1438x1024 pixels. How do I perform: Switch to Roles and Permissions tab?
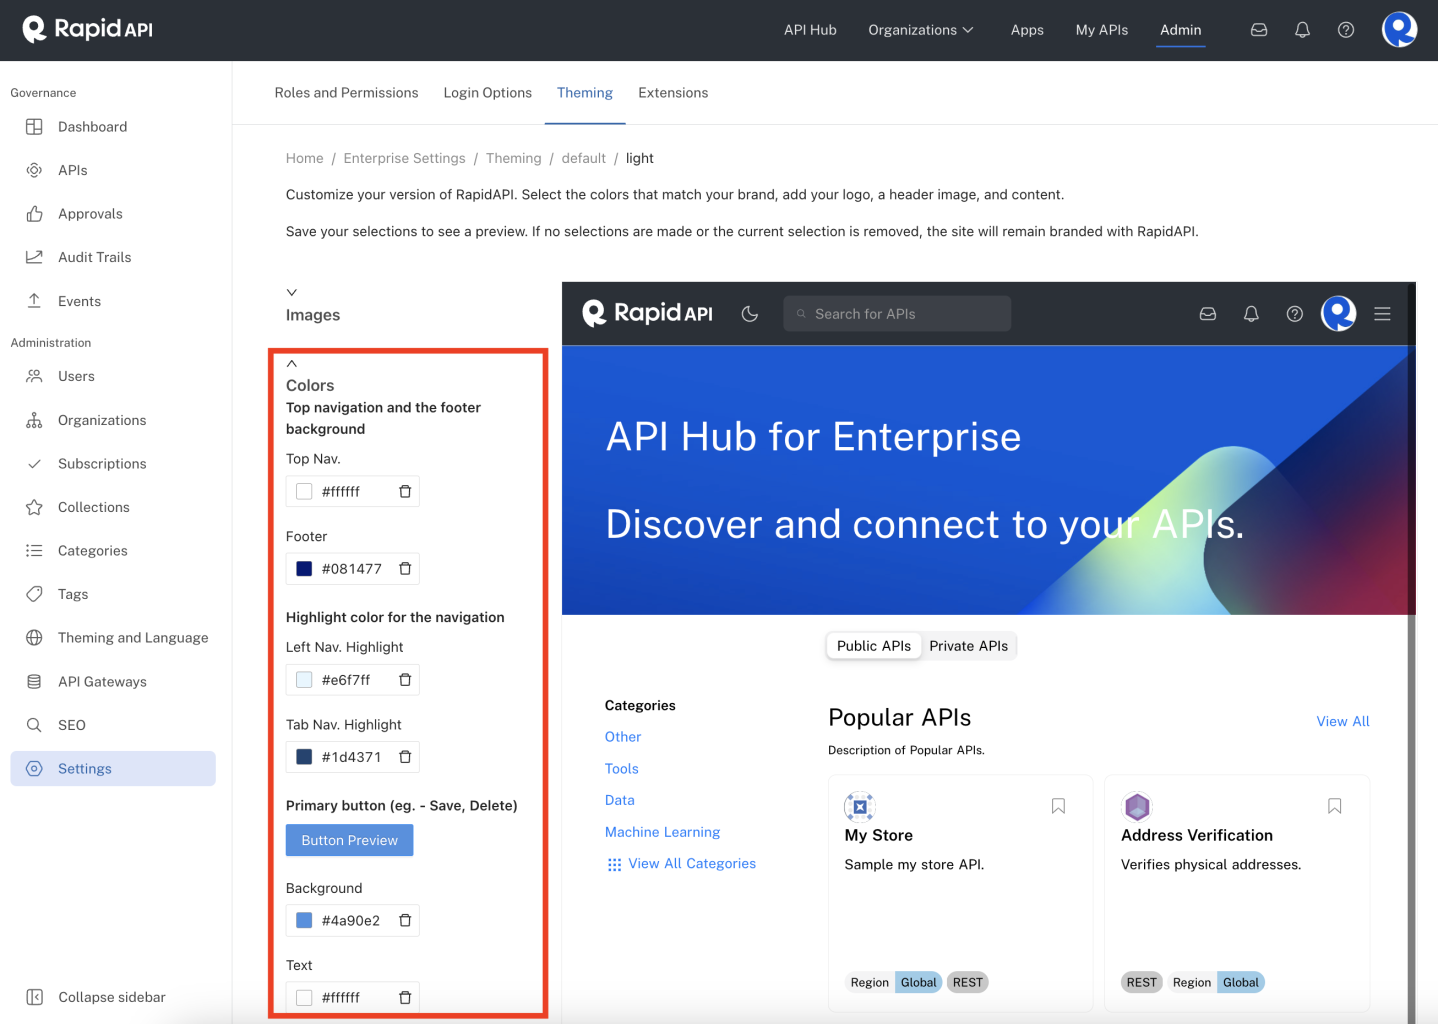pos(346,93)
